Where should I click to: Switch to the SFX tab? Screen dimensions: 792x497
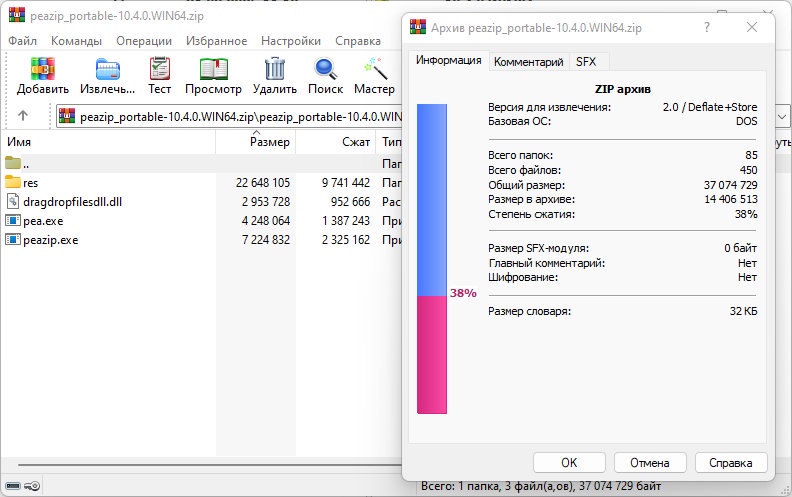pyautogui.click(x=586, y=62)
